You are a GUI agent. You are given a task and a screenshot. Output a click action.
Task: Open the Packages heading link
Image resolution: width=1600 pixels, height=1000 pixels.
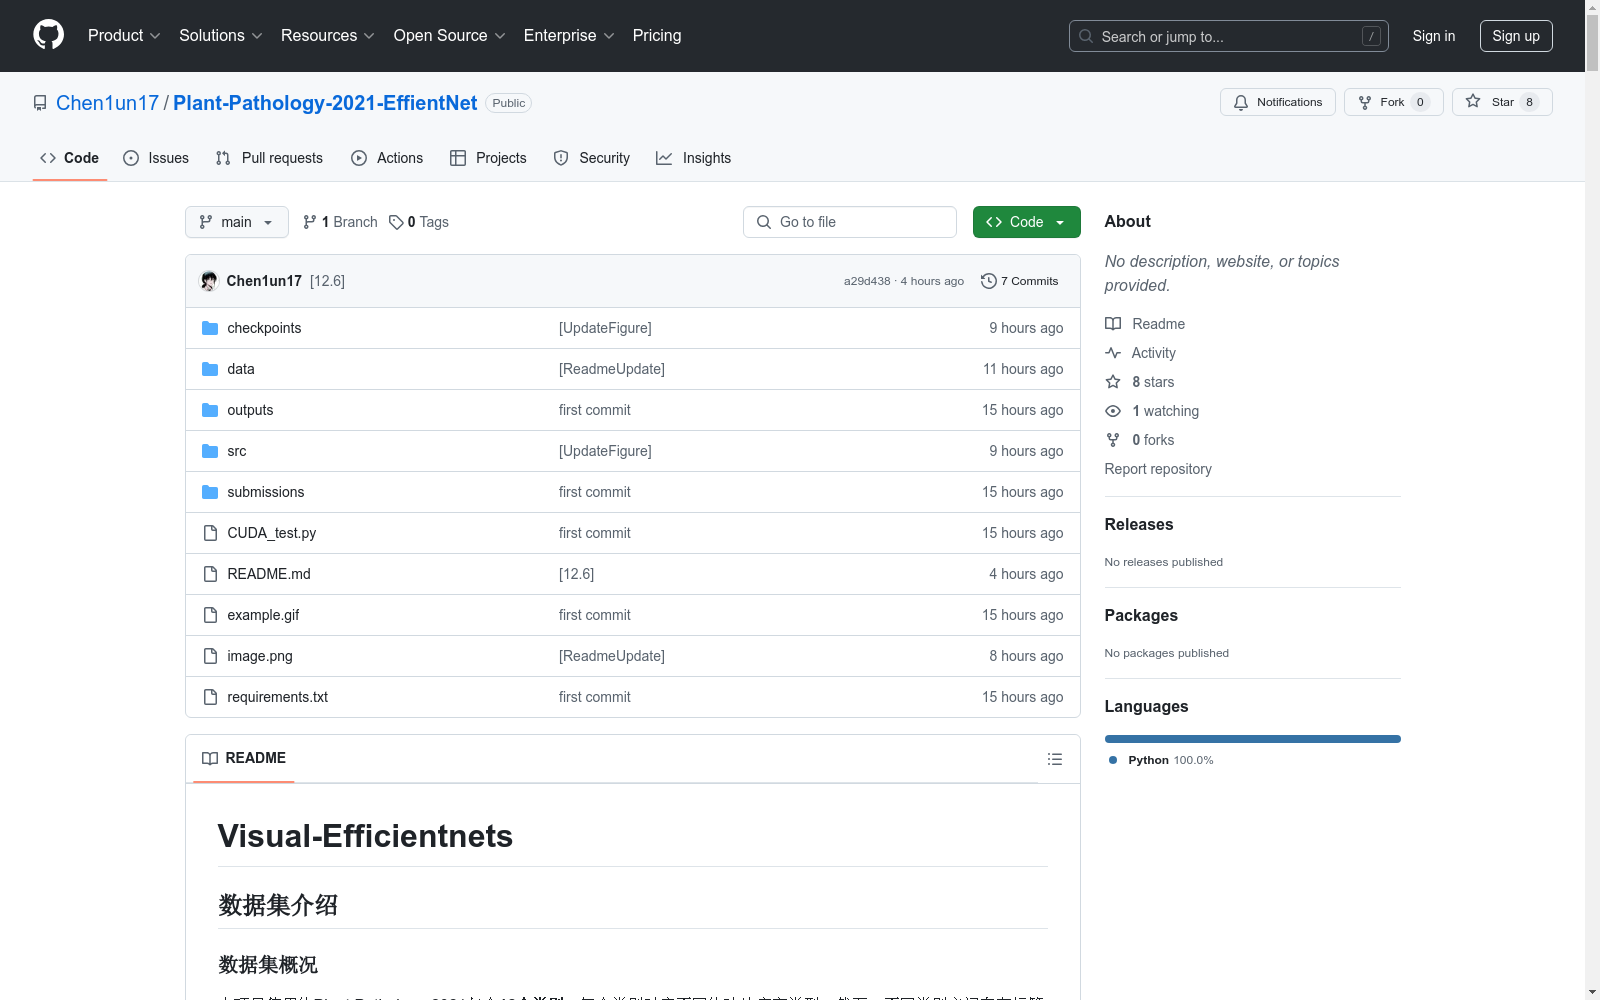1141,615
